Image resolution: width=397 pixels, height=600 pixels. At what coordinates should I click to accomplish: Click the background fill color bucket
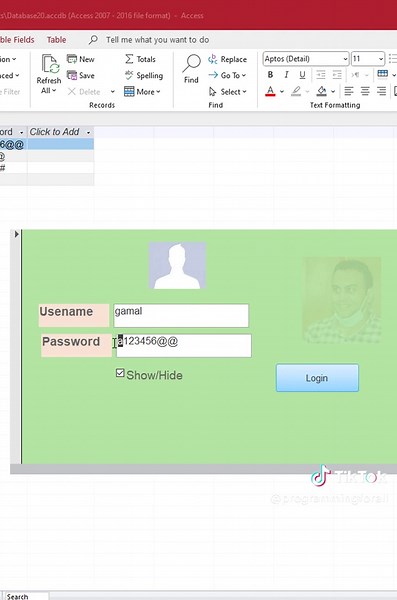point(322,91)
